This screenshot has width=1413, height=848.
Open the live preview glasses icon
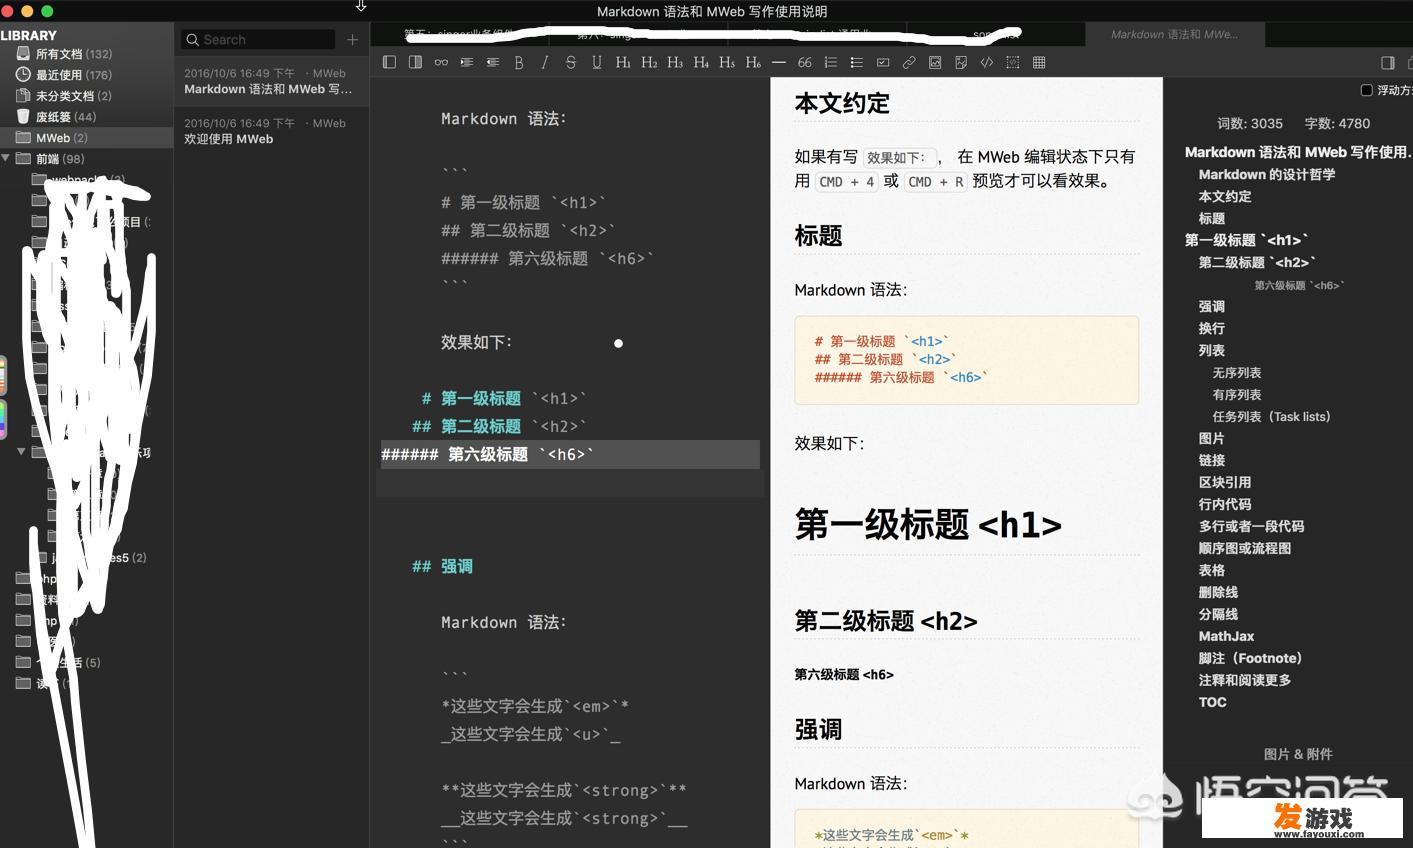click(441, 62)
